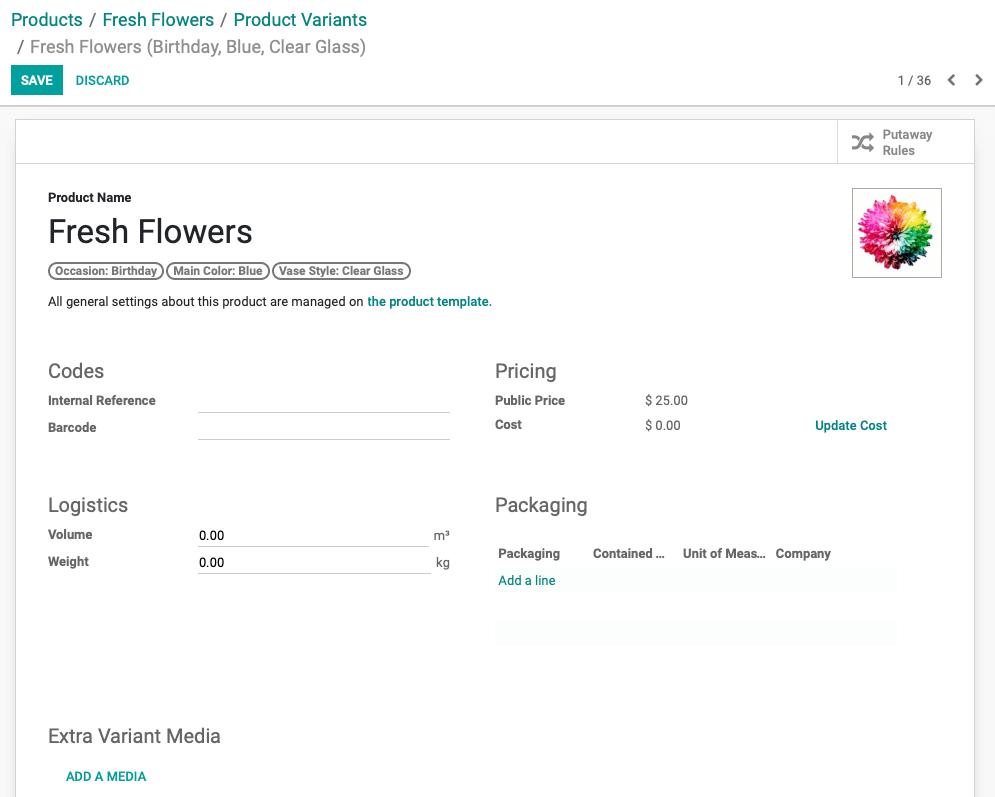Add a line in Packaging table
Screen dimensions: 995x797
(527, 580)
